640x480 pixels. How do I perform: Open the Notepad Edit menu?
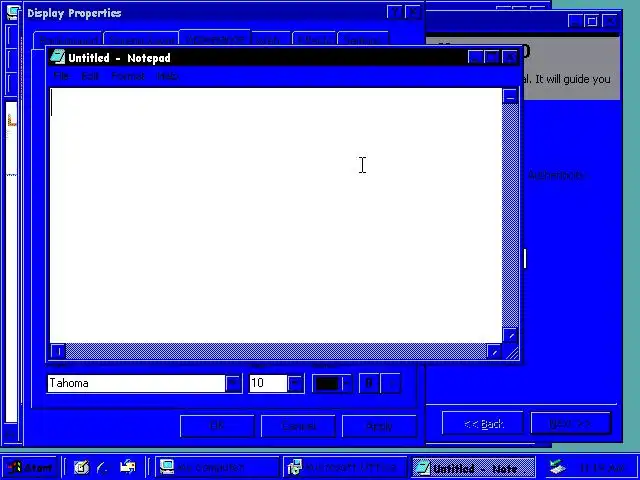tap(90, 76)
